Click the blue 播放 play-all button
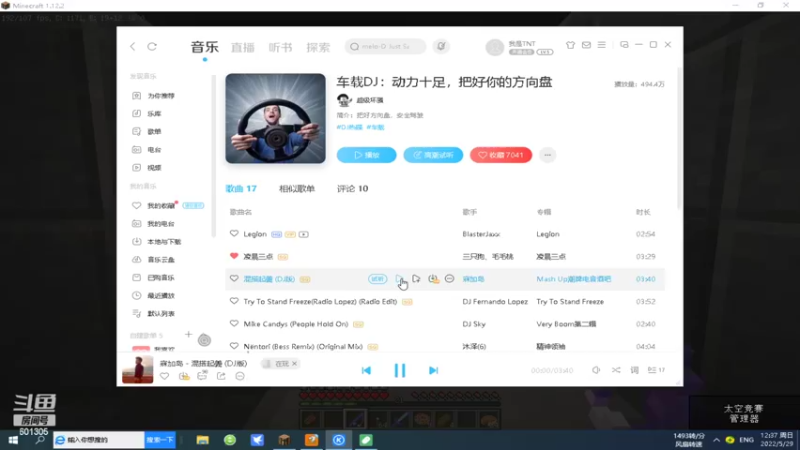 point(366,155)
